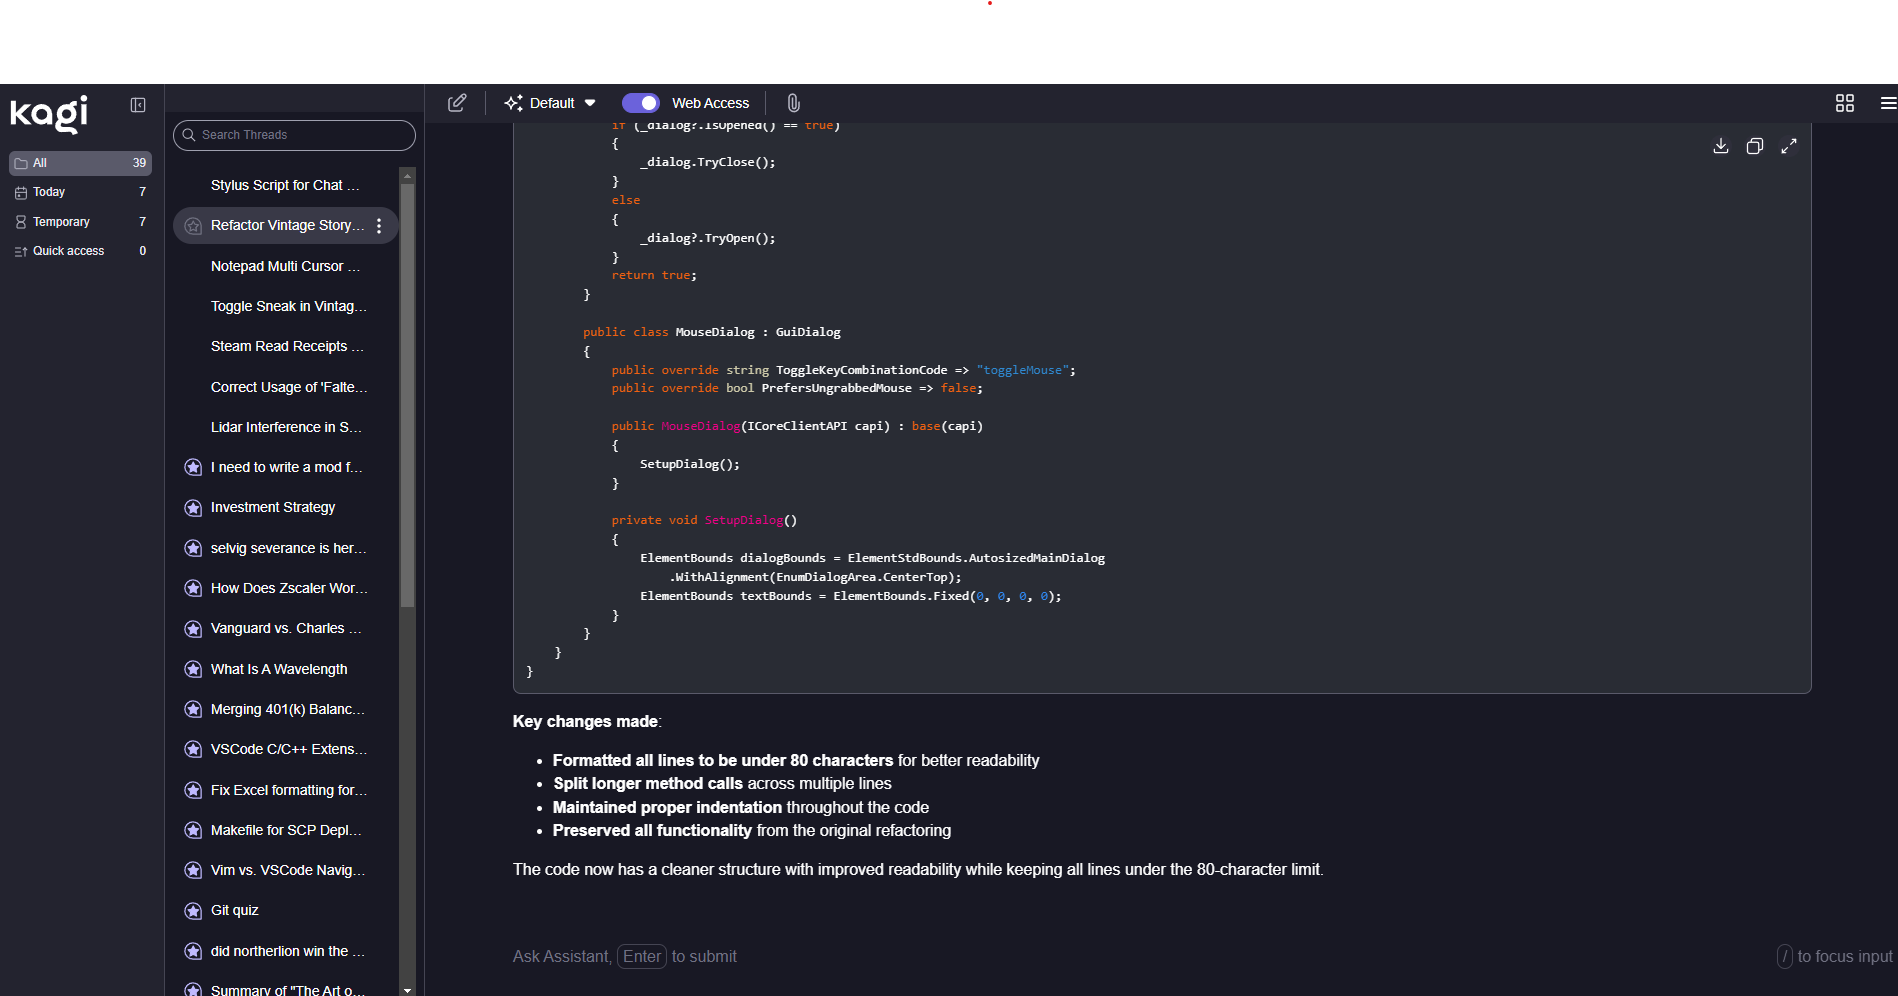The height and width of the screenshot is (996, 1898).
Task: Copy the code block contents
Action: click(1754, 146)
